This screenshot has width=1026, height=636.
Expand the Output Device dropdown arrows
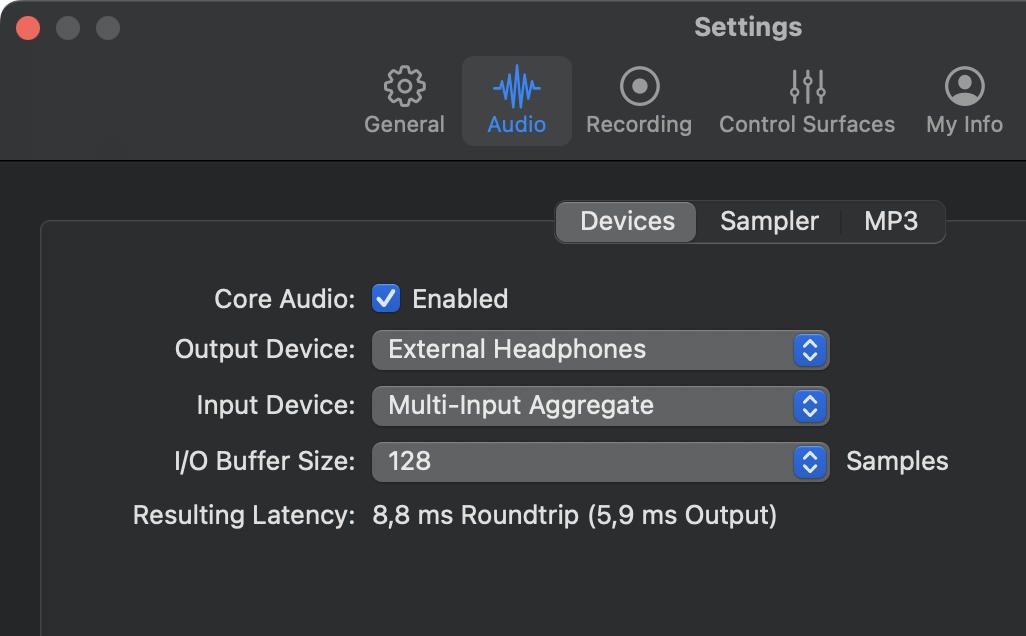point(810,350)
